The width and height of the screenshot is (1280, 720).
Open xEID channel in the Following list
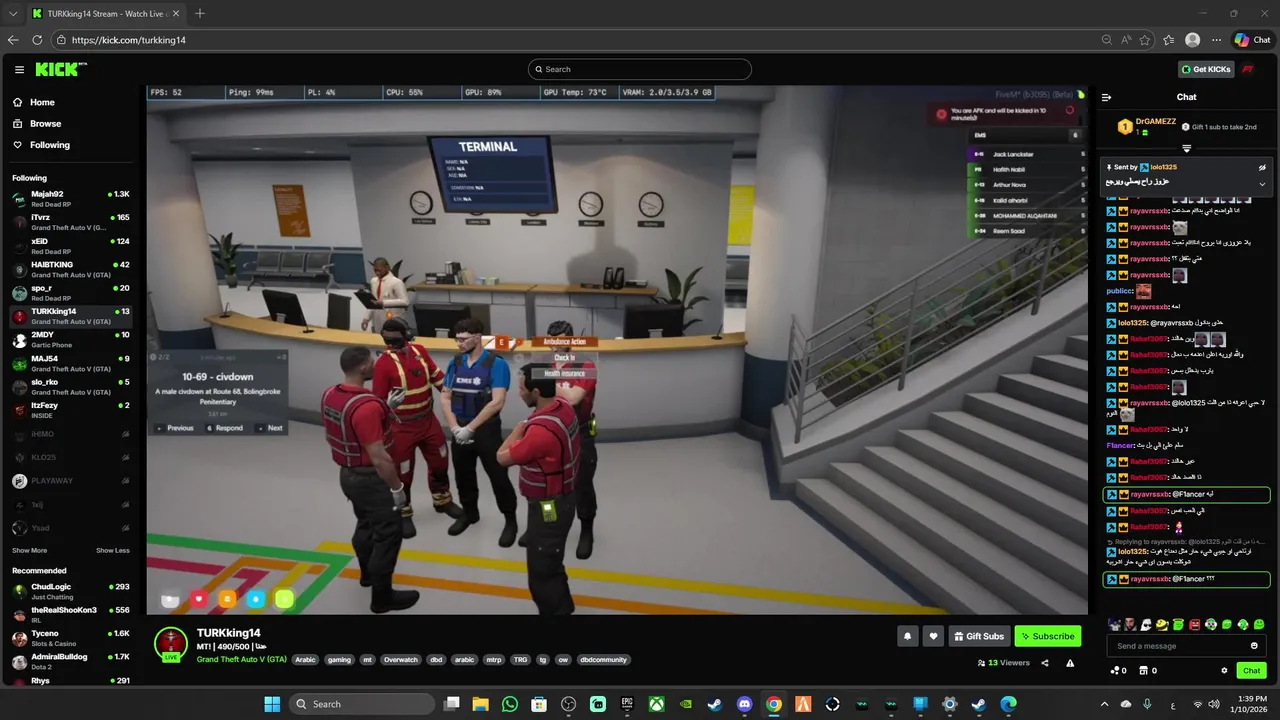click(x=70, y=245)
